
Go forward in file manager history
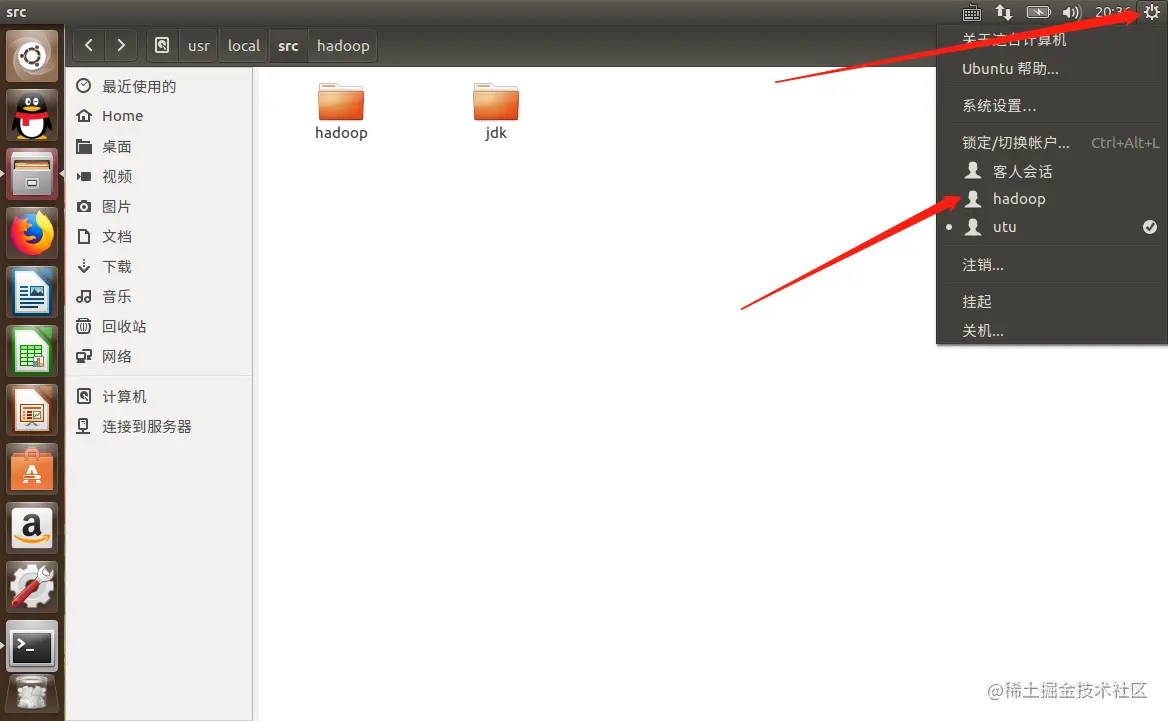121,45
